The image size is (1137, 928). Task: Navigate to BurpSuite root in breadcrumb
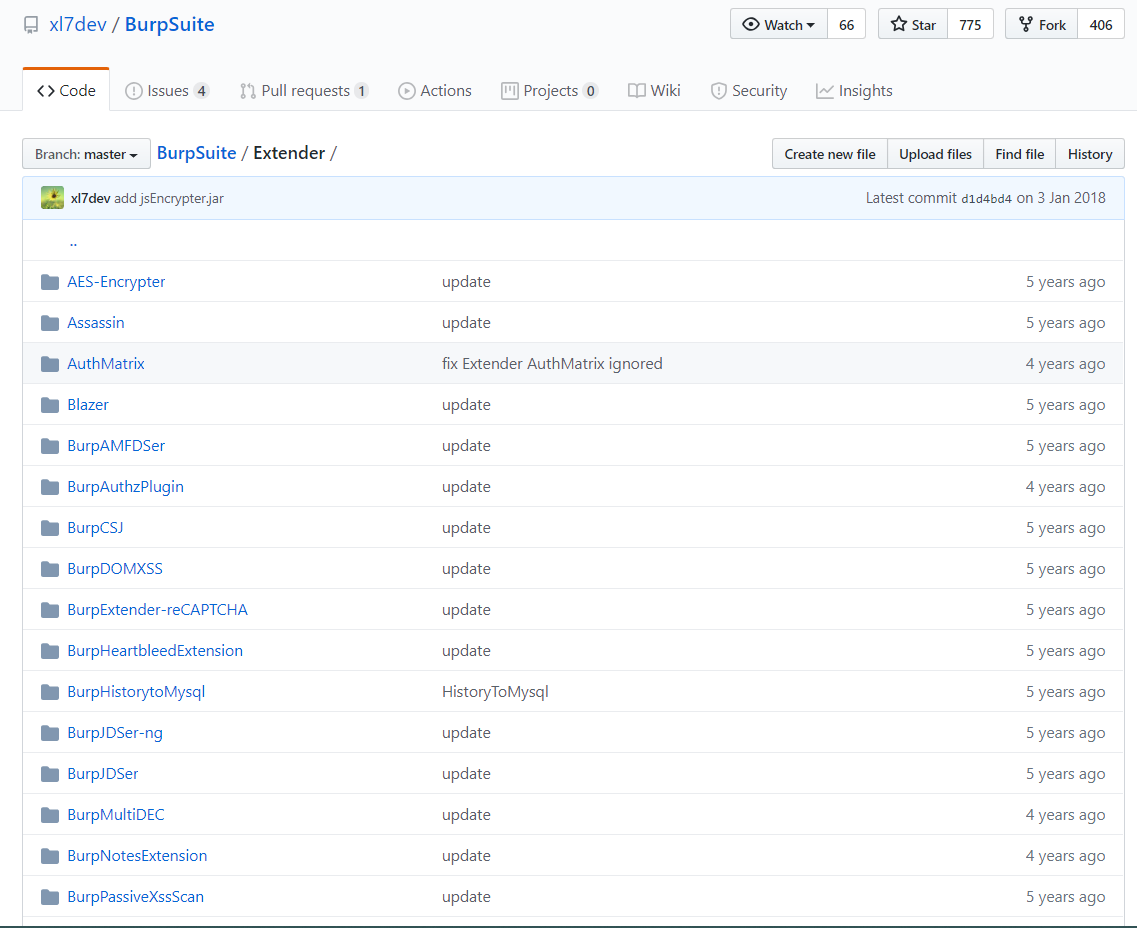tap(197, 153)
